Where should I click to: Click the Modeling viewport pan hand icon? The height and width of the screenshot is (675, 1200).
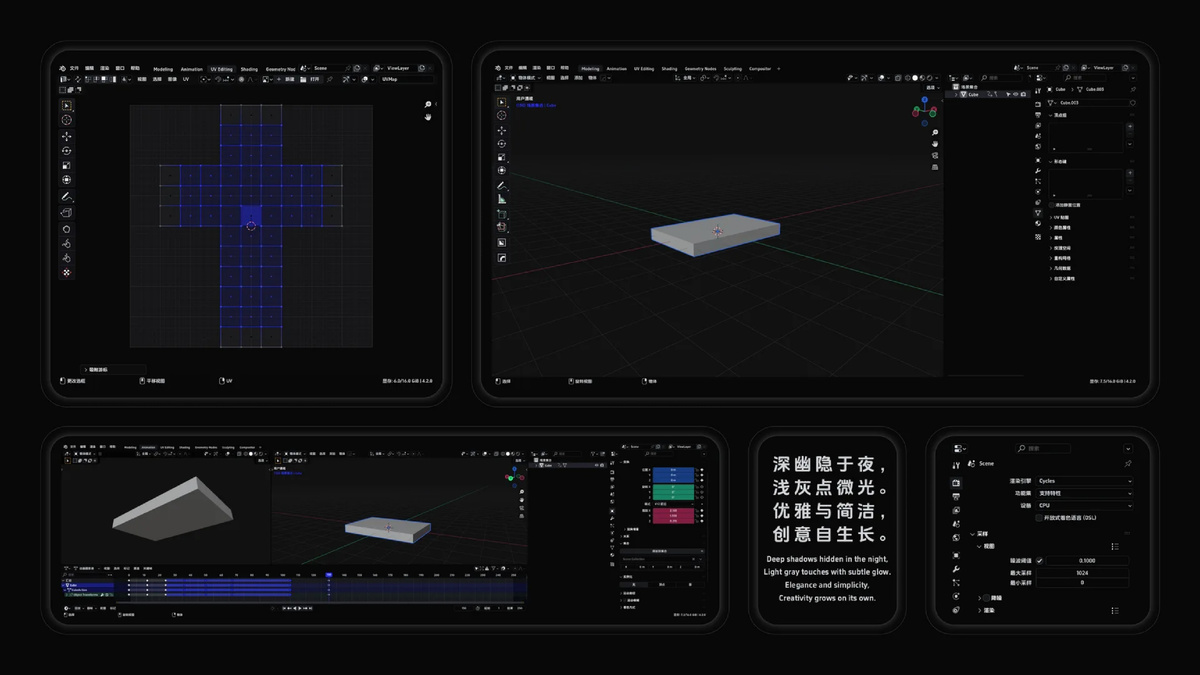point(935,143)
